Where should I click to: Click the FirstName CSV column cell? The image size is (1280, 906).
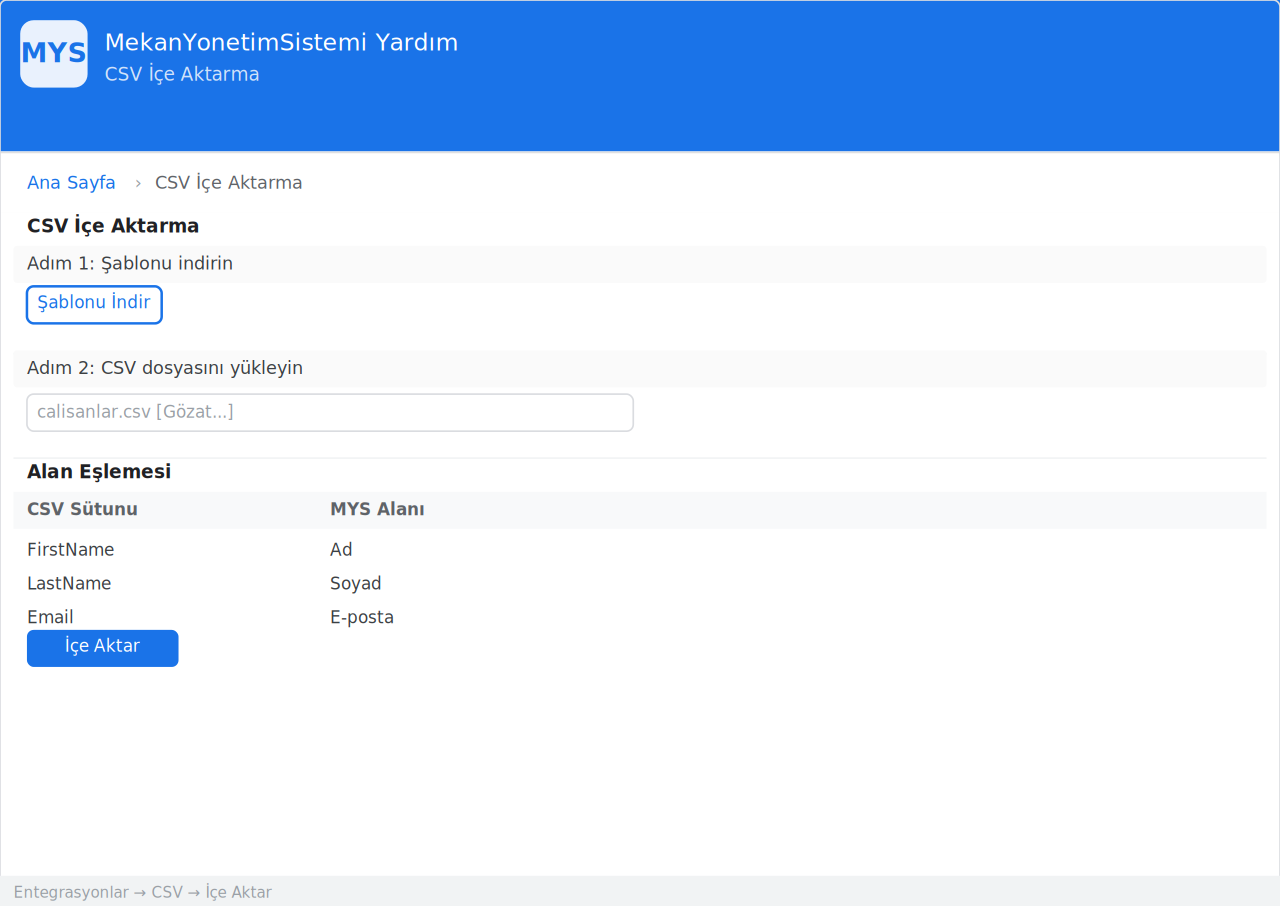tap(71, 550)
